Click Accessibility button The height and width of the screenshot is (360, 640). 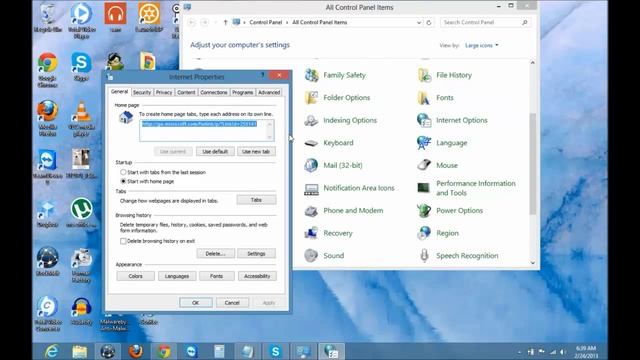pos(257,276)
